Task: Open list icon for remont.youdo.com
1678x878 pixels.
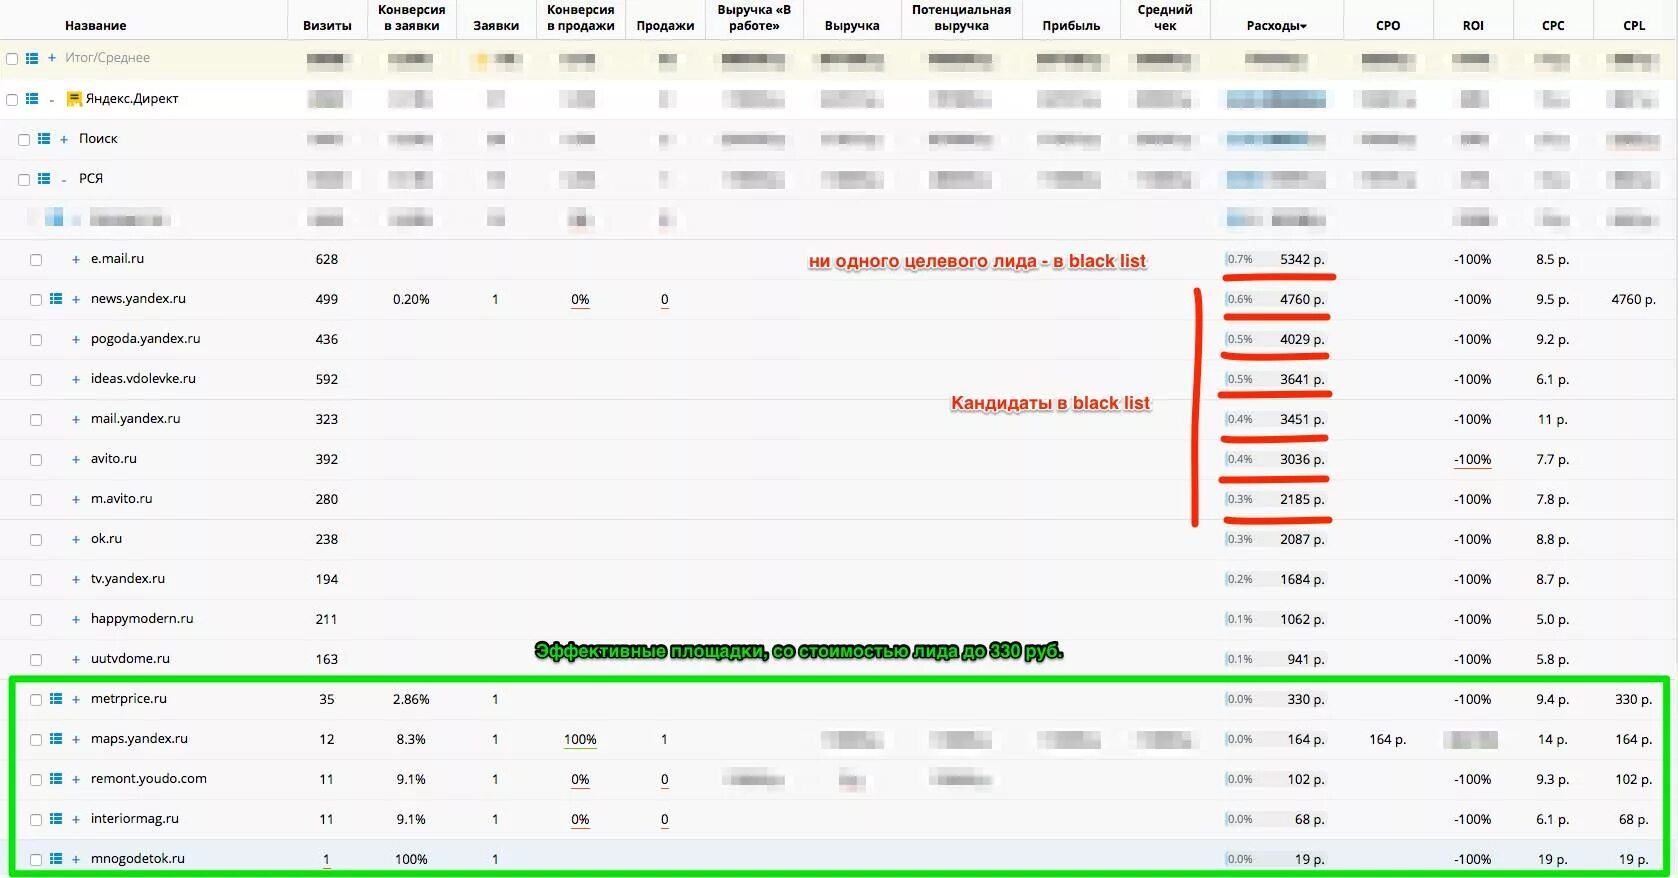Action: 56,778
